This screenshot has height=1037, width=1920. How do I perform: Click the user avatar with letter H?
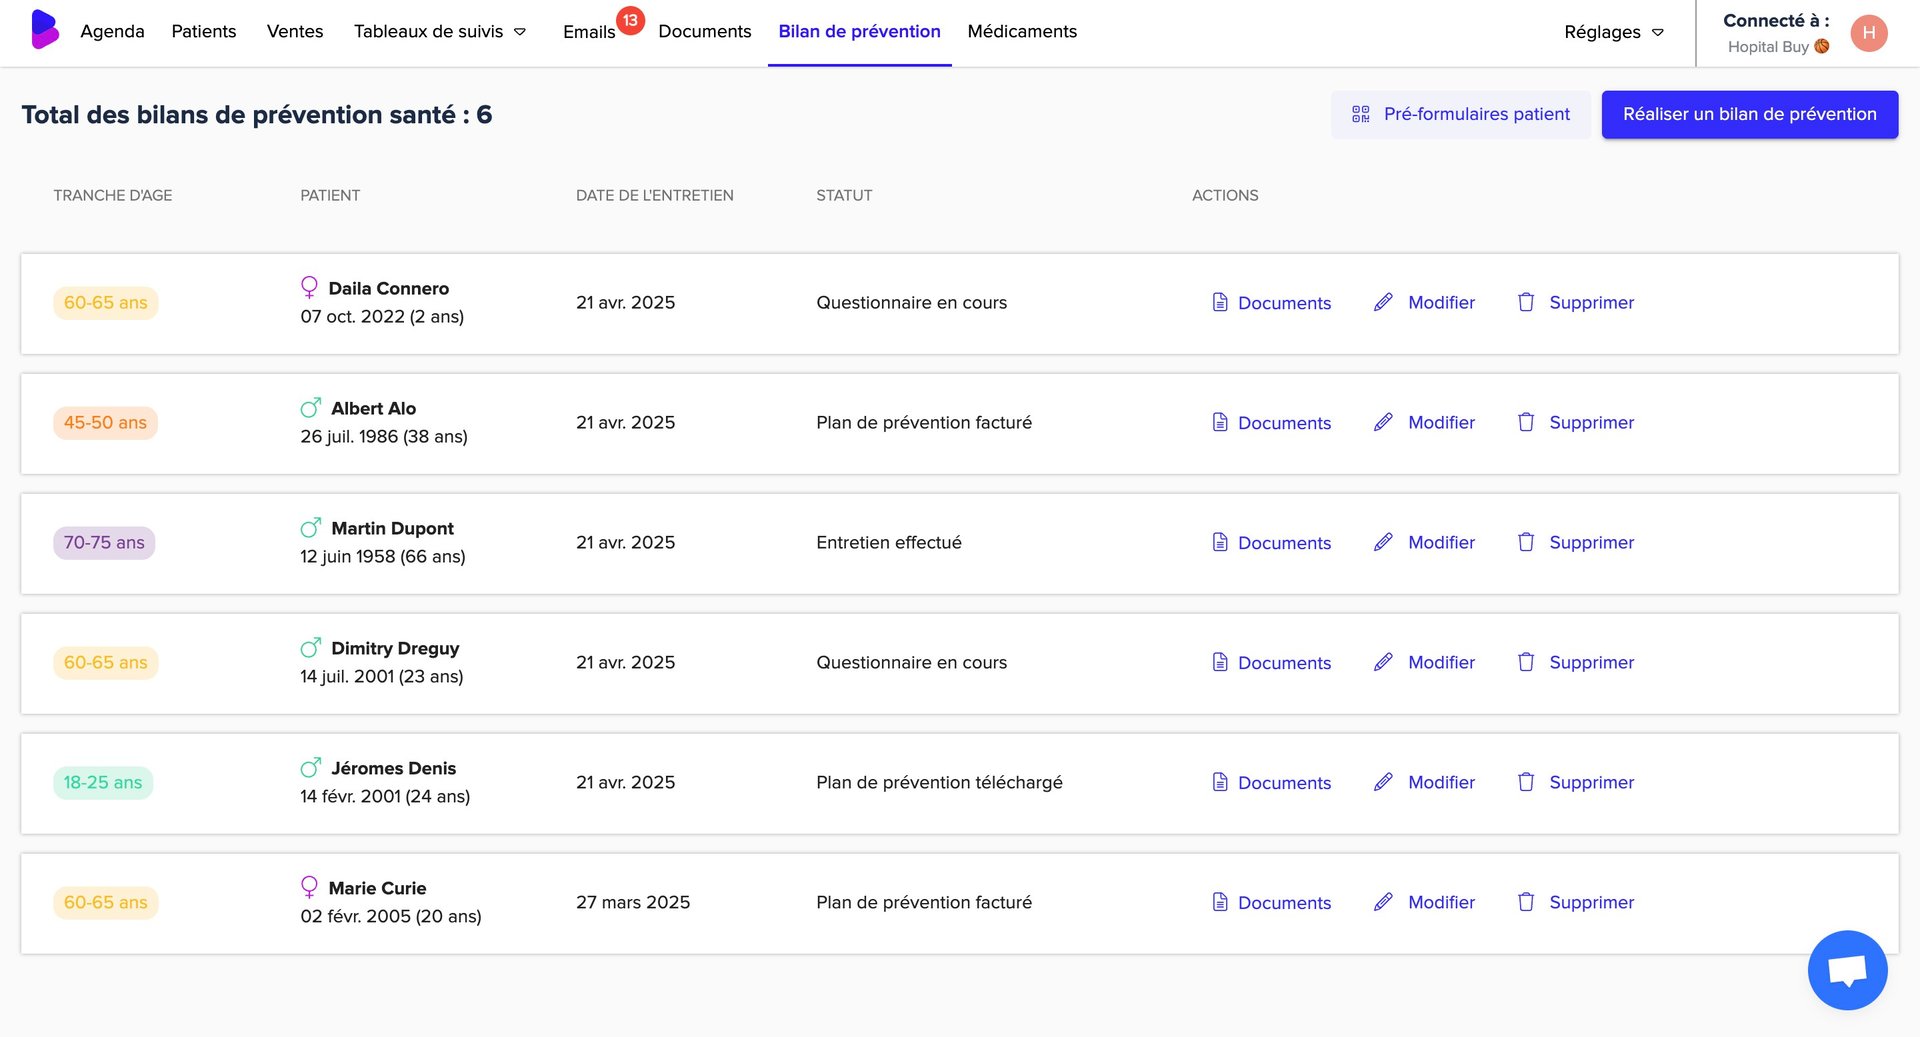1868,33
